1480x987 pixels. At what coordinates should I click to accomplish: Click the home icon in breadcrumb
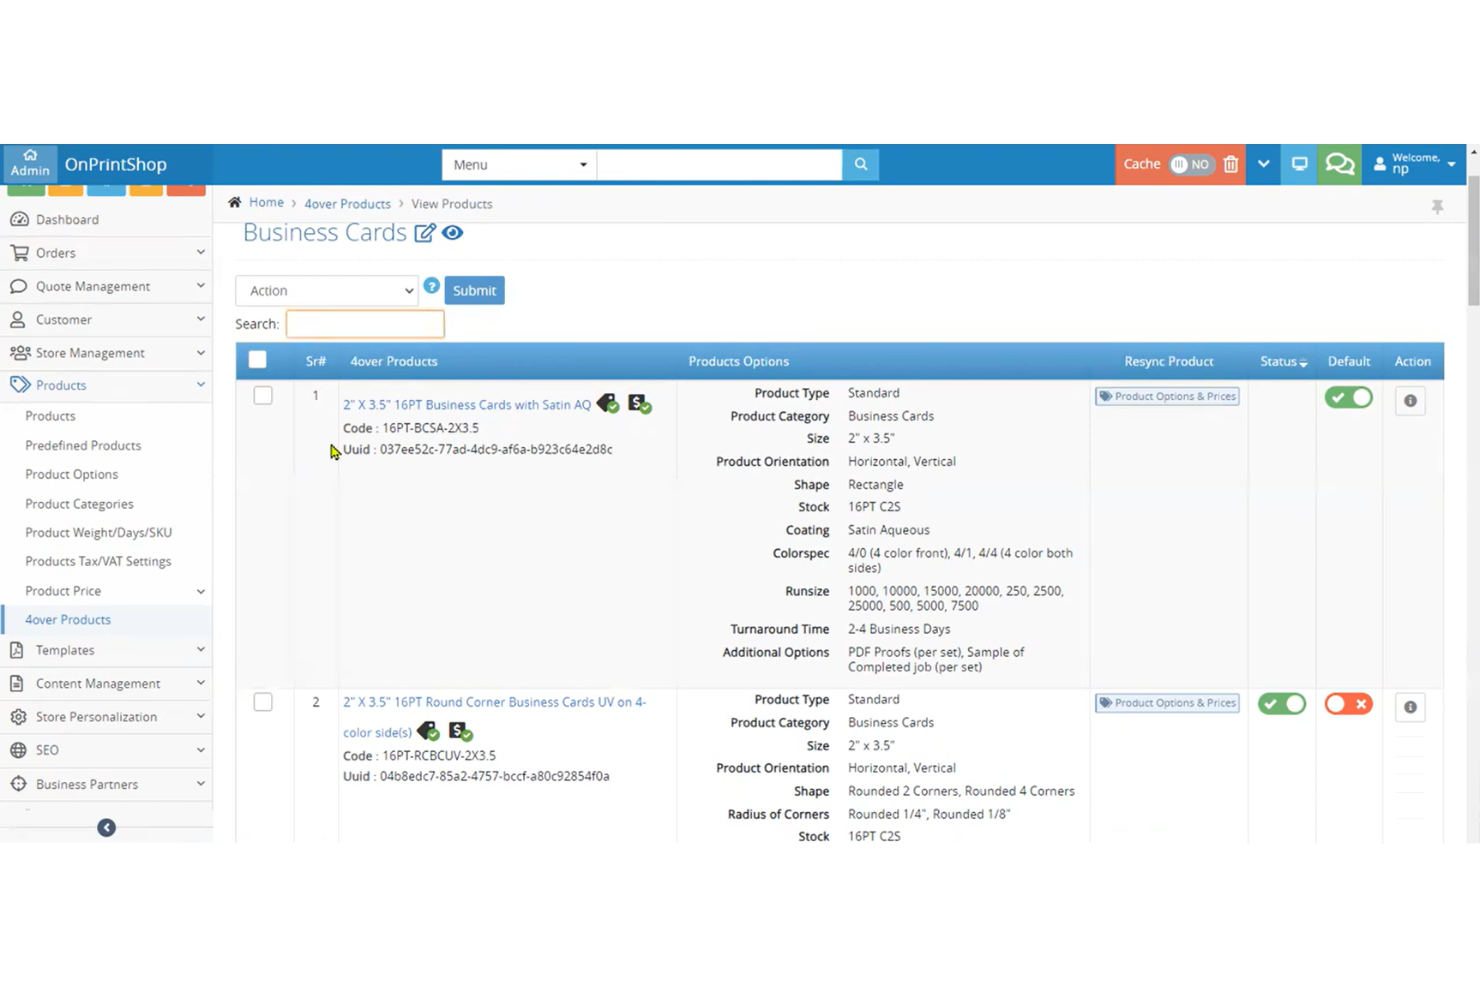tap(235, 202)
